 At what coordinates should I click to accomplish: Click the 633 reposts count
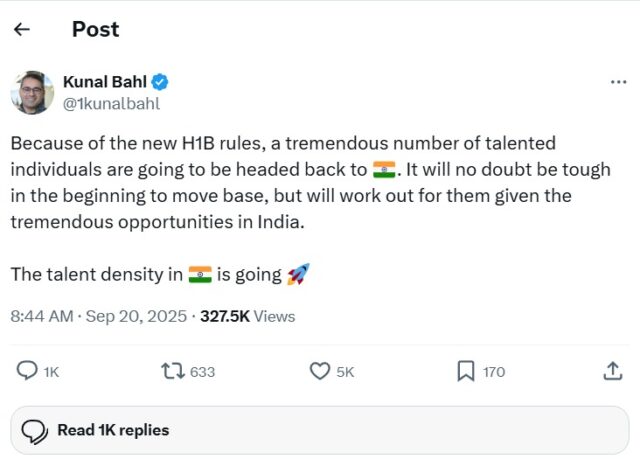pos(202,372)
